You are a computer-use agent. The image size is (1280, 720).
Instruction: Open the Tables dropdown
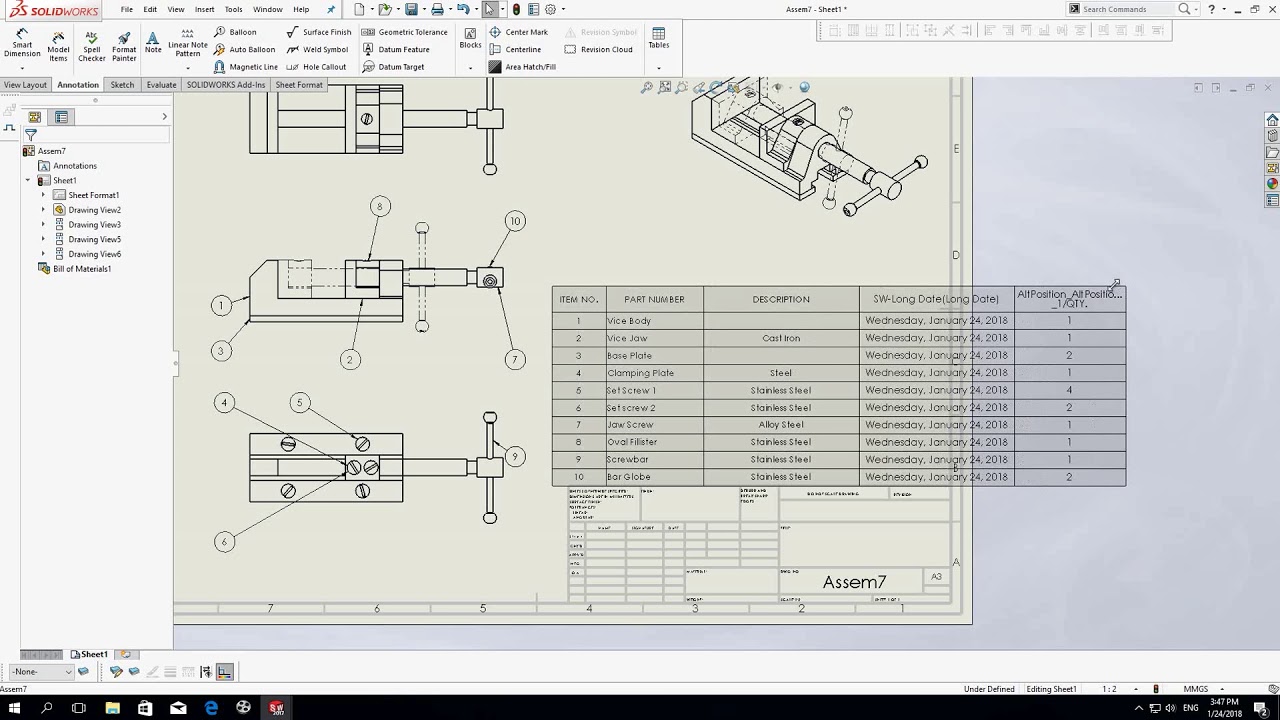[658, 68]
